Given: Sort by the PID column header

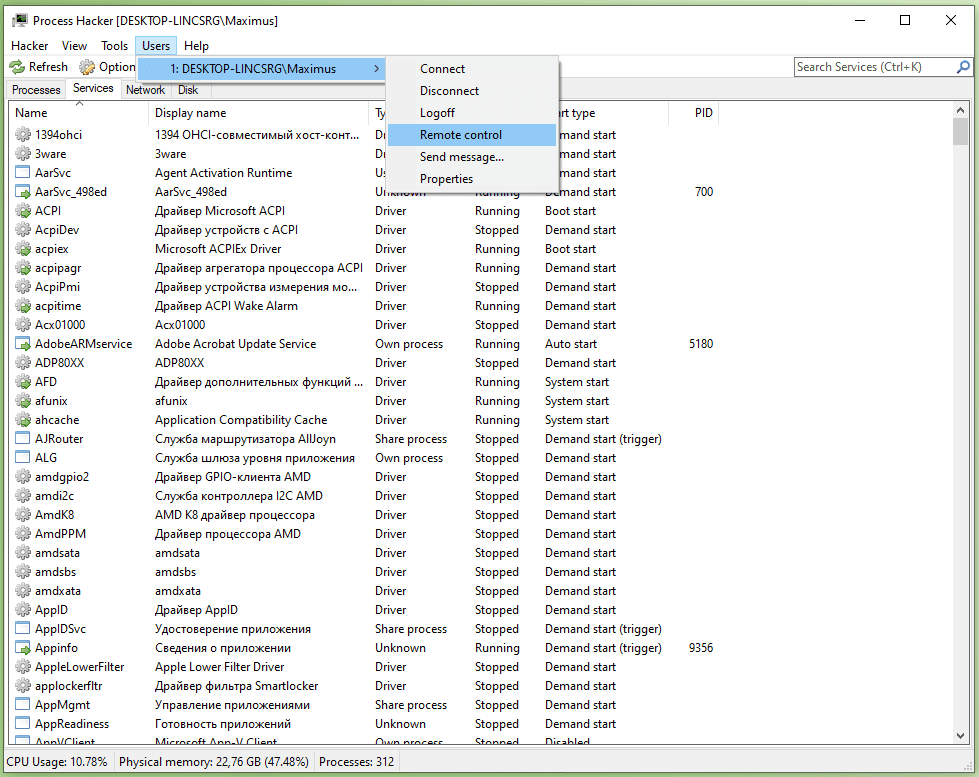Looking at the screenshot, I should tap(693, 113).
